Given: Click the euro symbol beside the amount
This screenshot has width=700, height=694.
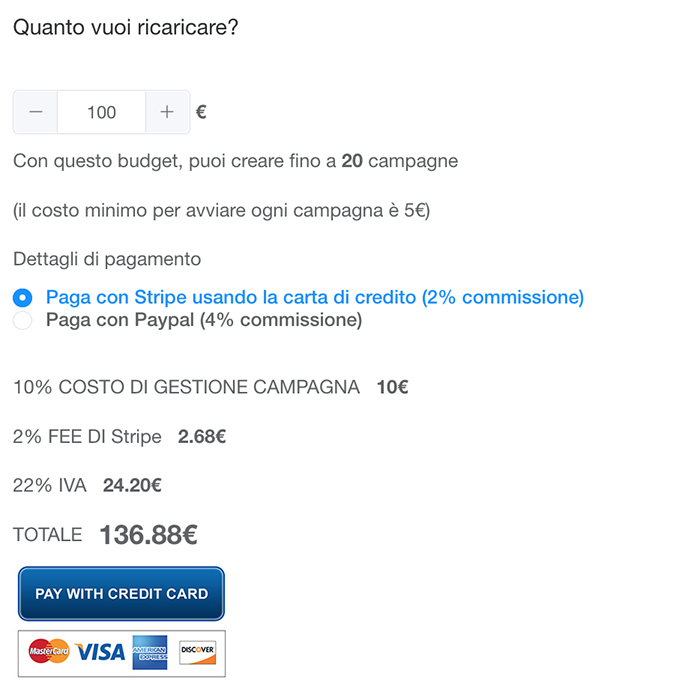Looking at the screenshot, I should click(x=201, y=112).
